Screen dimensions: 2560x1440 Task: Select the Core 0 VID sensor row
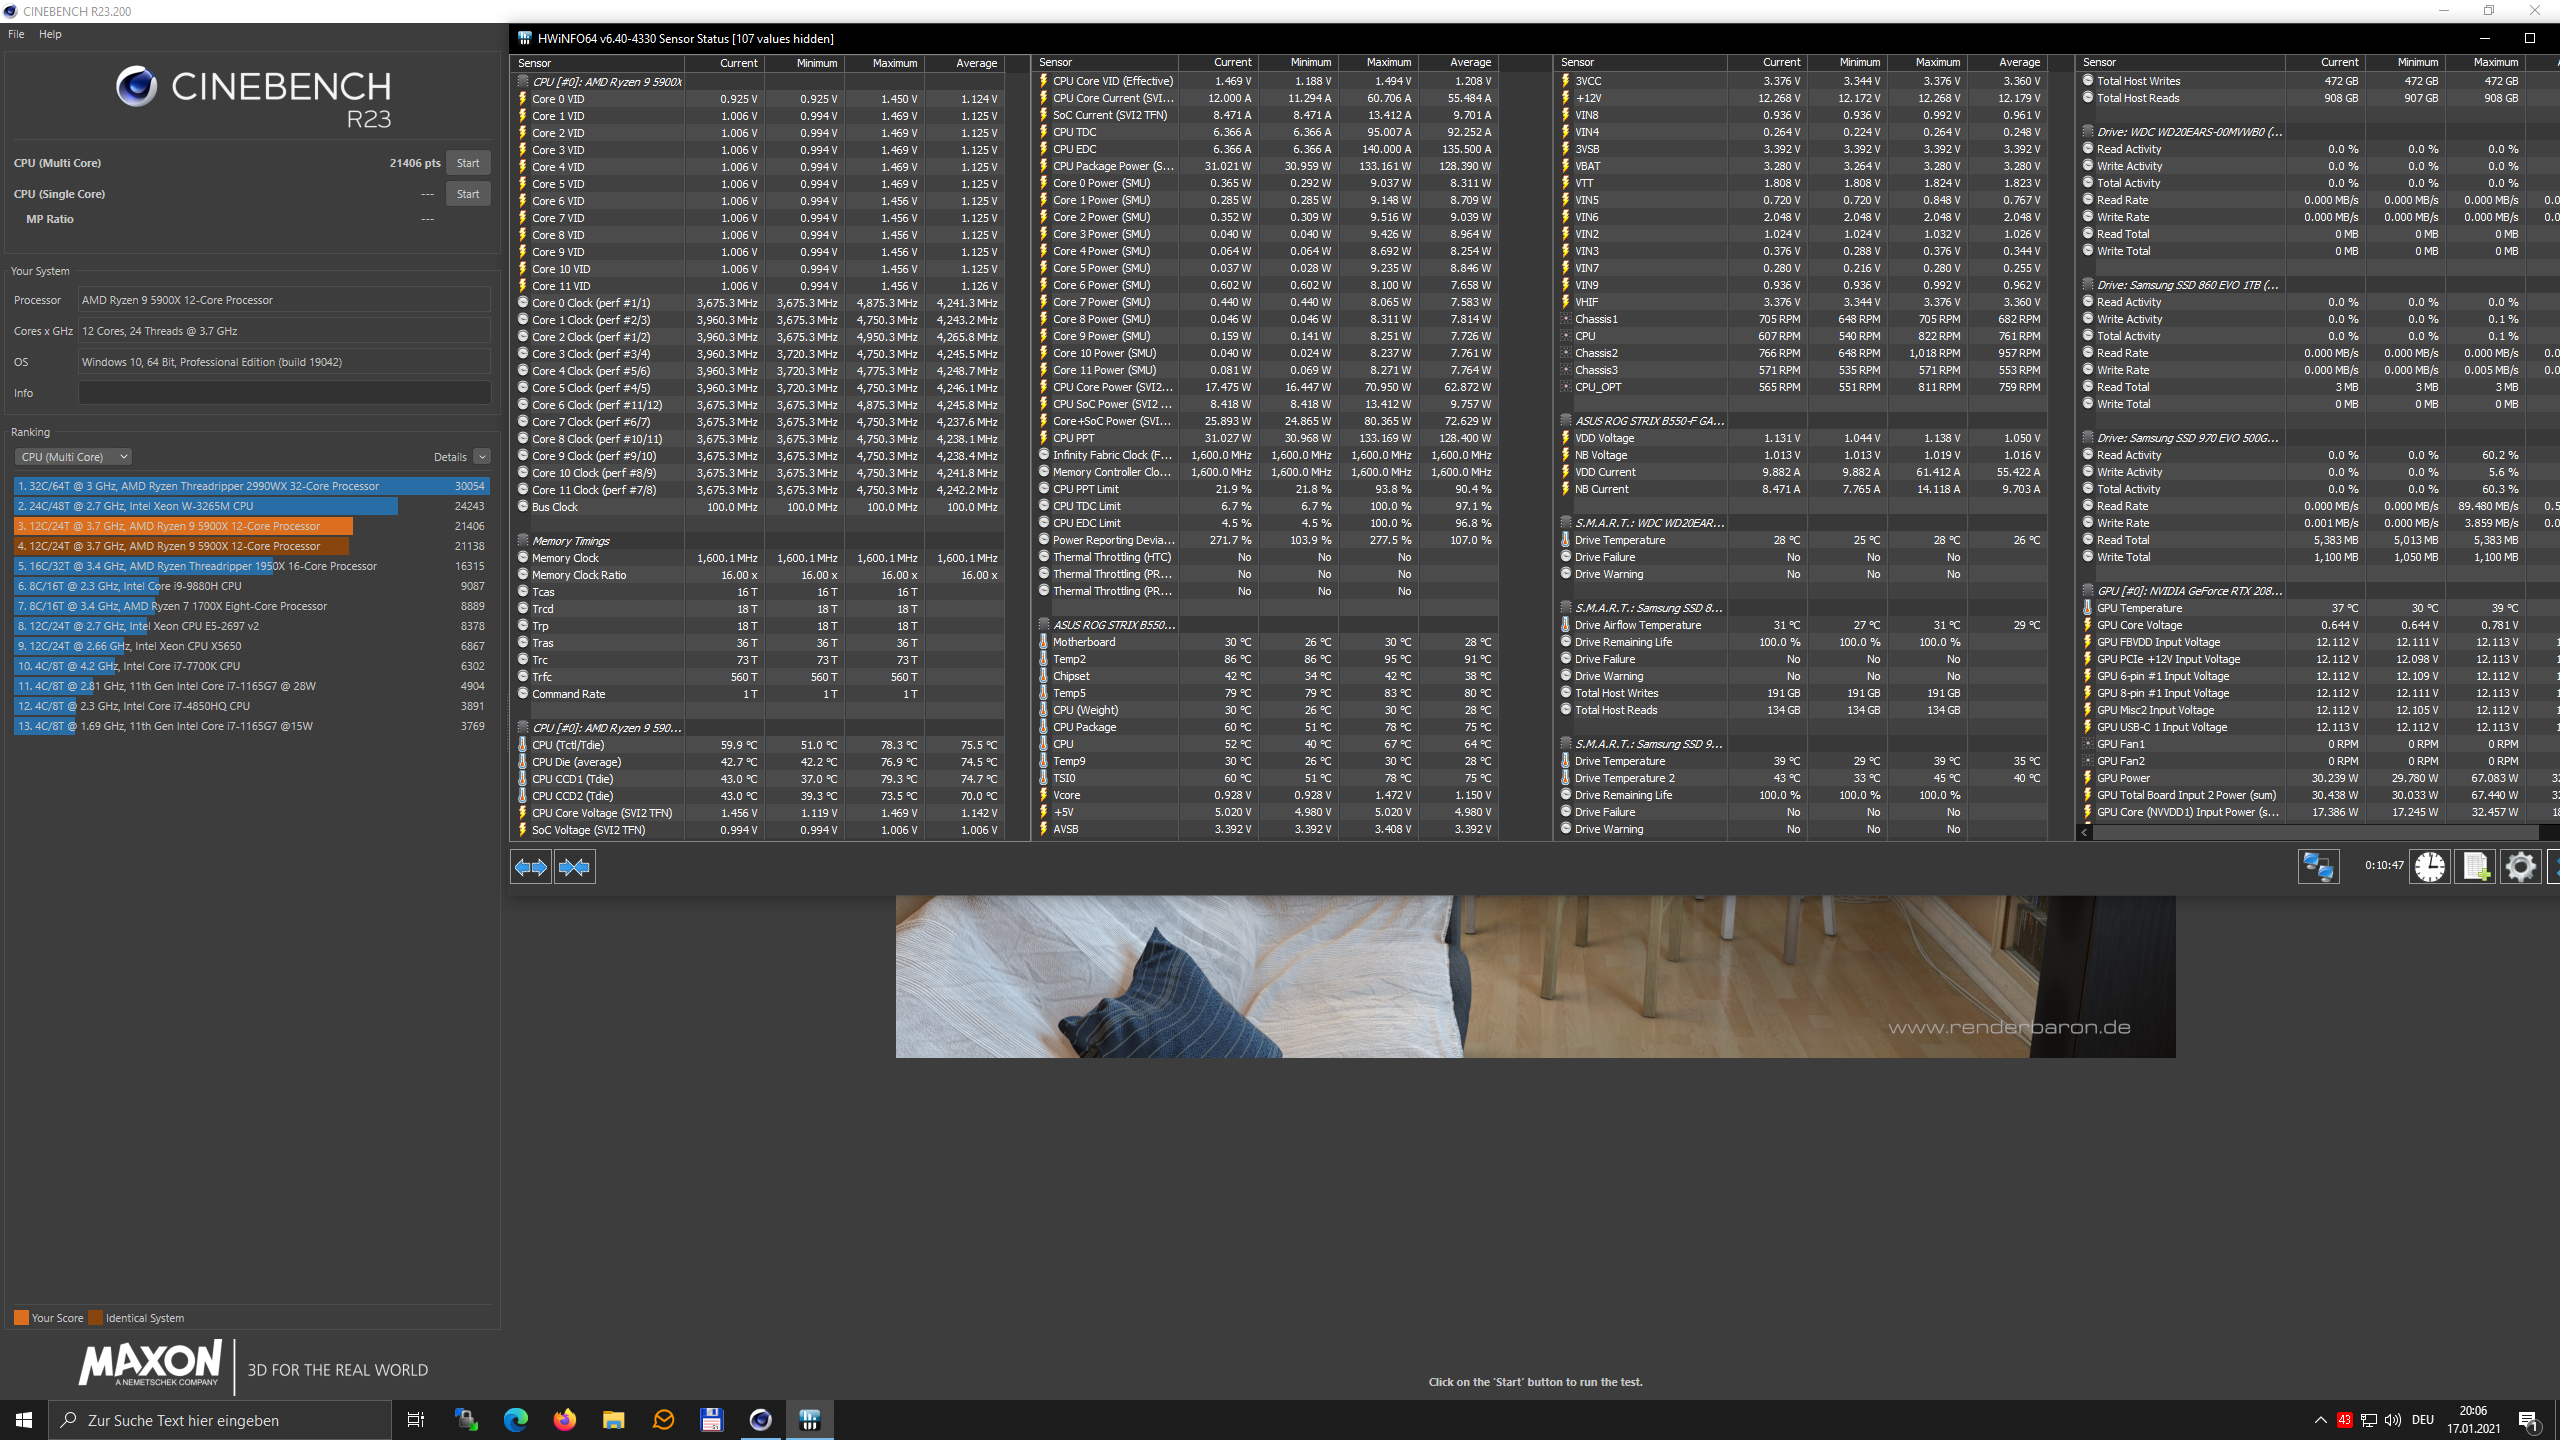coord(758,99)
